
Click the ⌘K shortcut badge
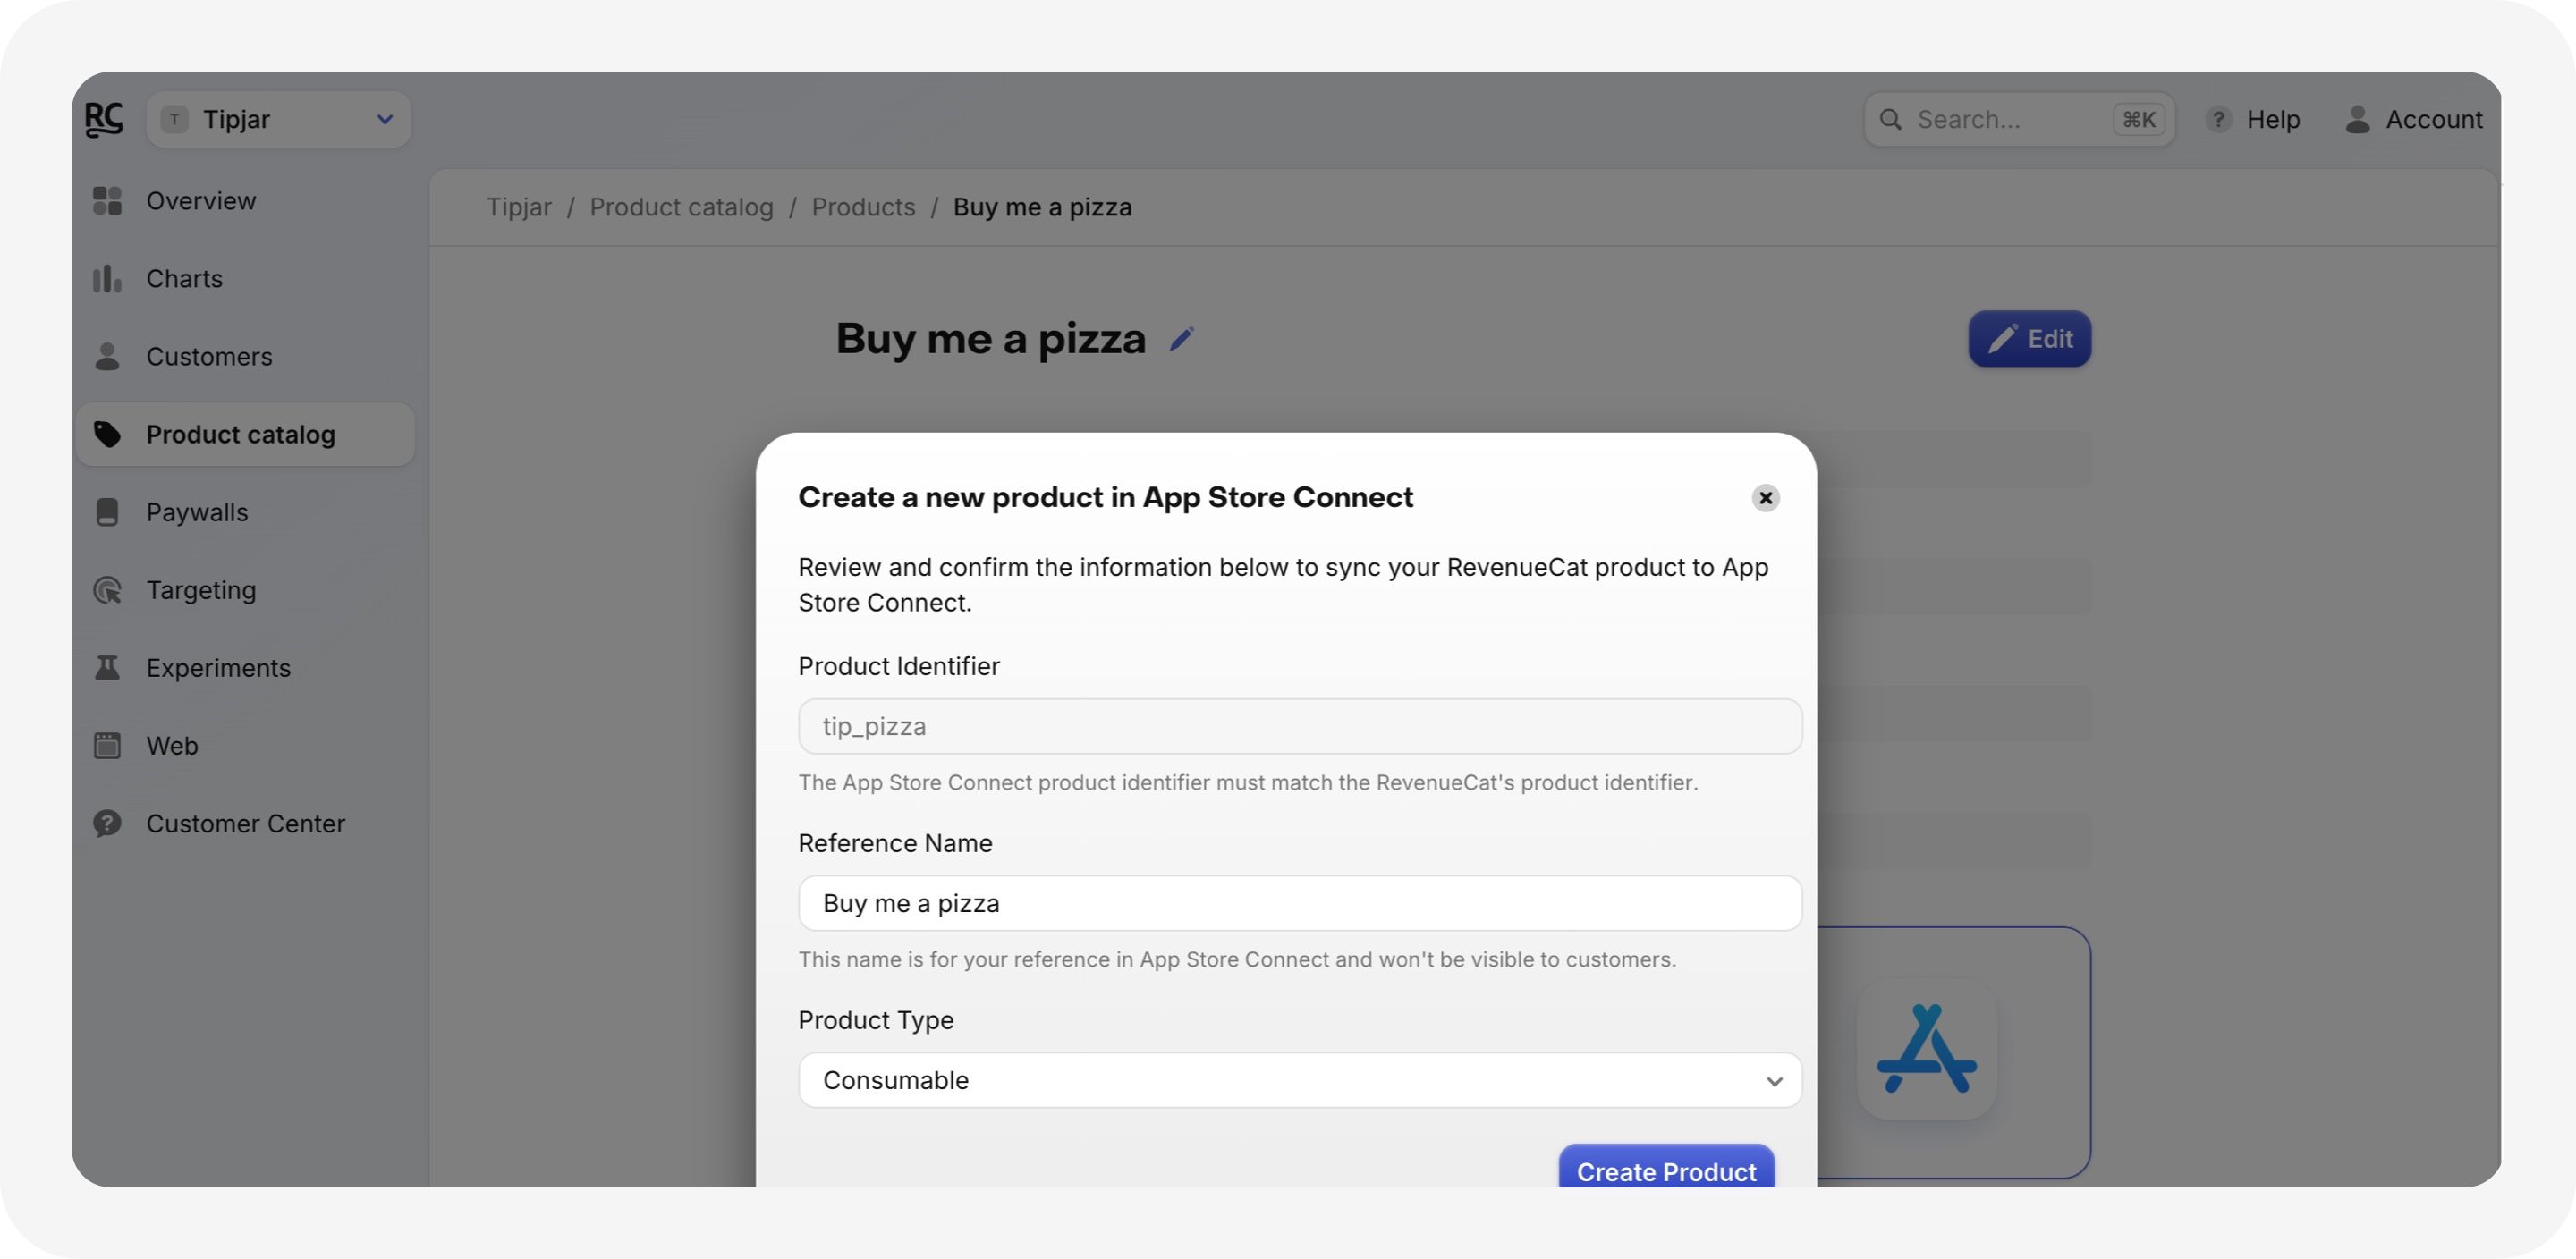pyautogui.click(x=2138, y=120)
